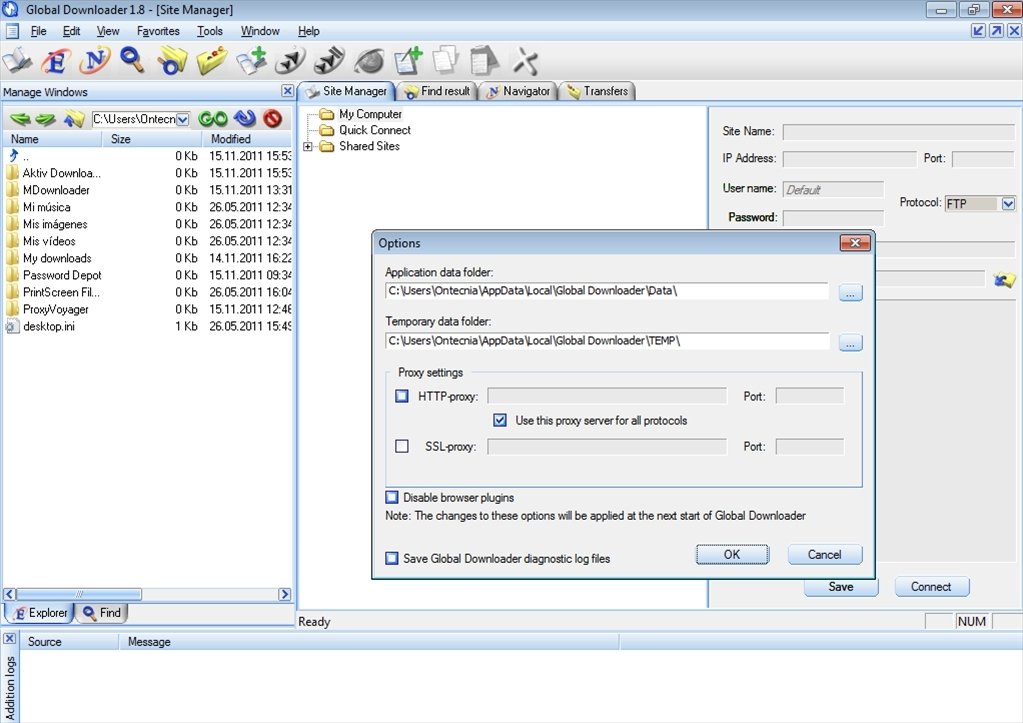Check Save Global Downloader diagnostic log files
Viewport: 1023px width, 723px height.
tap(391, 558)
